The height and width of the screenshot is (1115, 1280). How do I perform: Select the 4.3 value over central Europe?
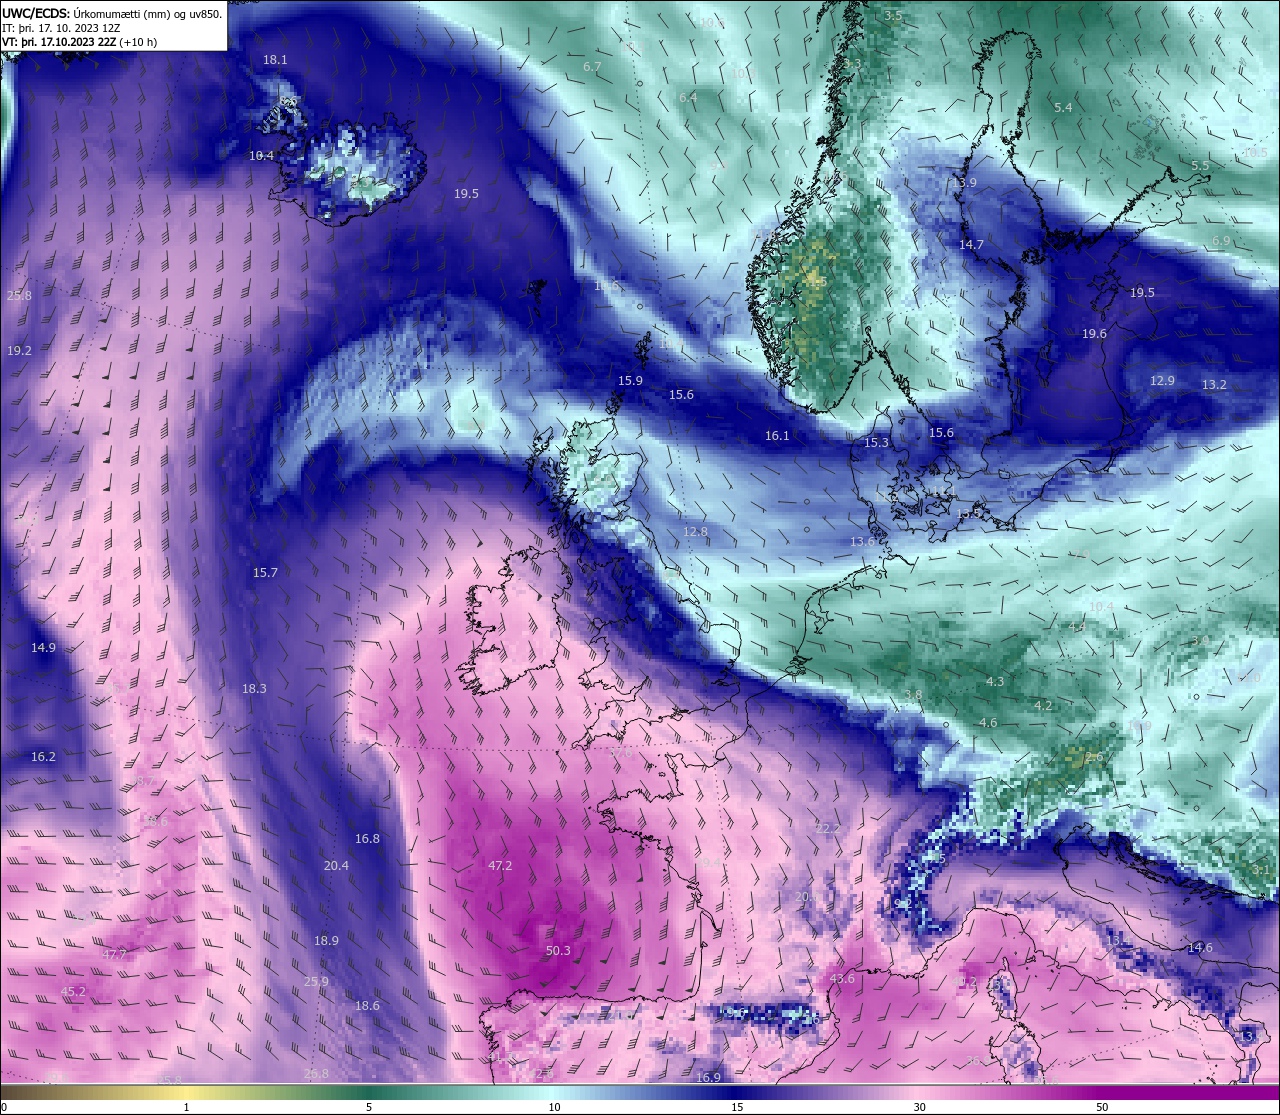coord(995,682)
